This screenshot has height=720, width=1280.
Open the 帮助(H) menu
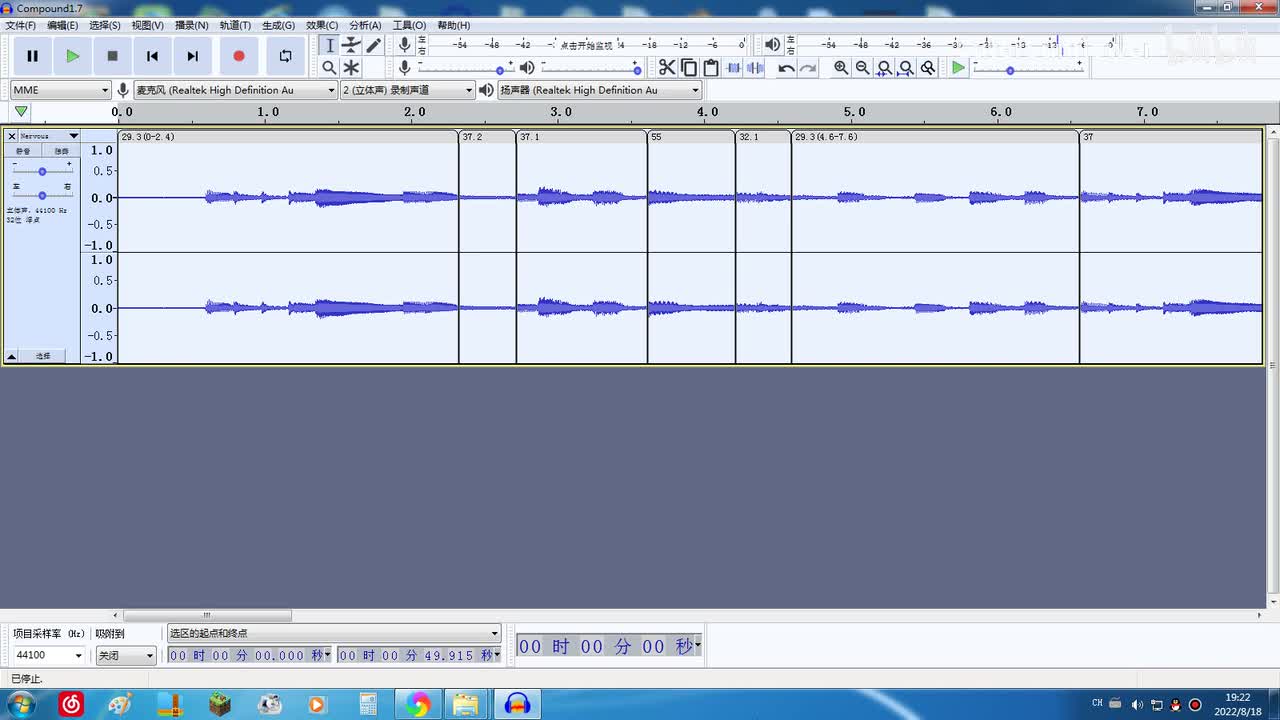[453, 25]
